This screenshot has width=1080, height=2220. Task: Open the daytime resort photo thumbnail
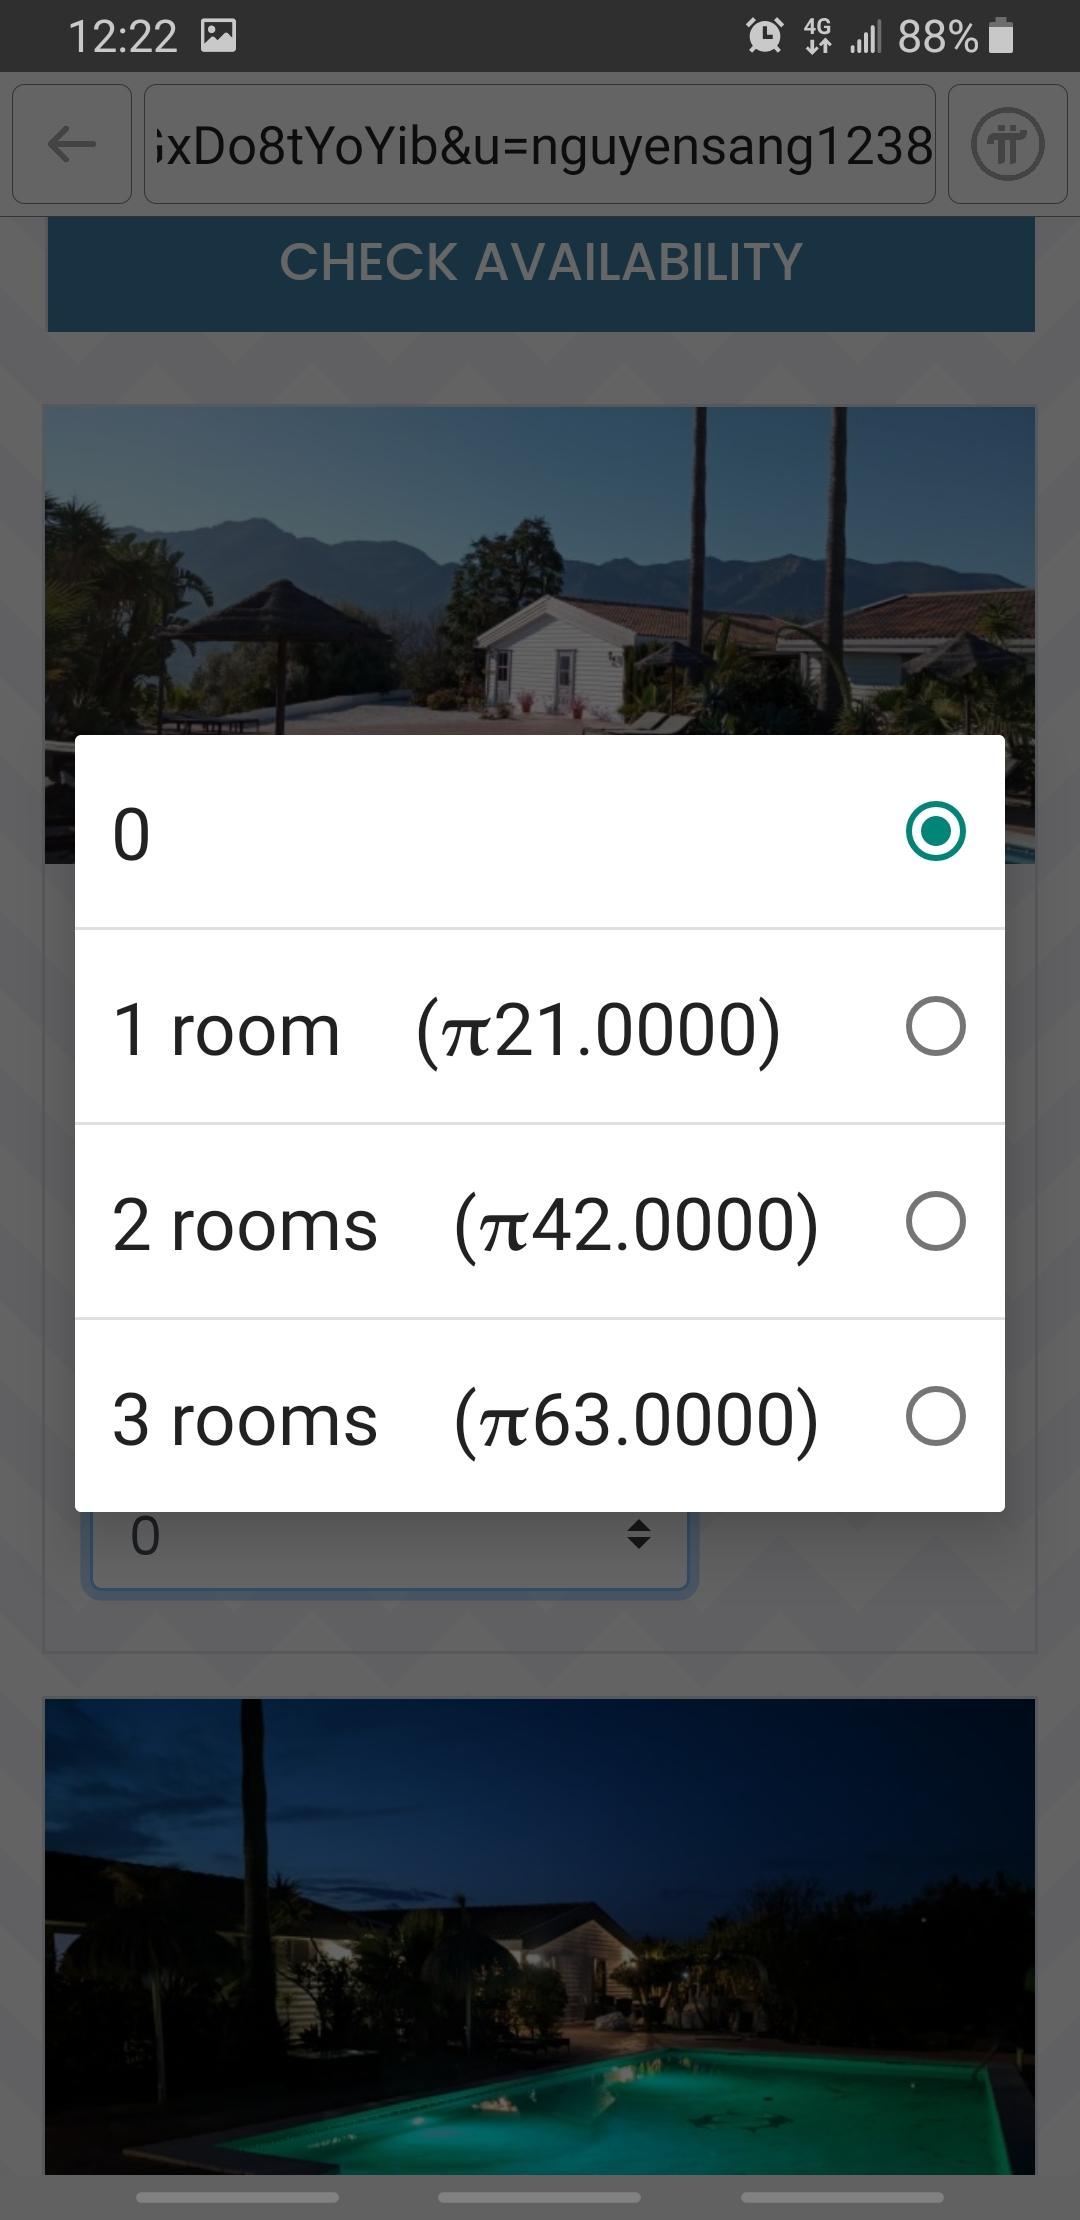coord(540,570)
